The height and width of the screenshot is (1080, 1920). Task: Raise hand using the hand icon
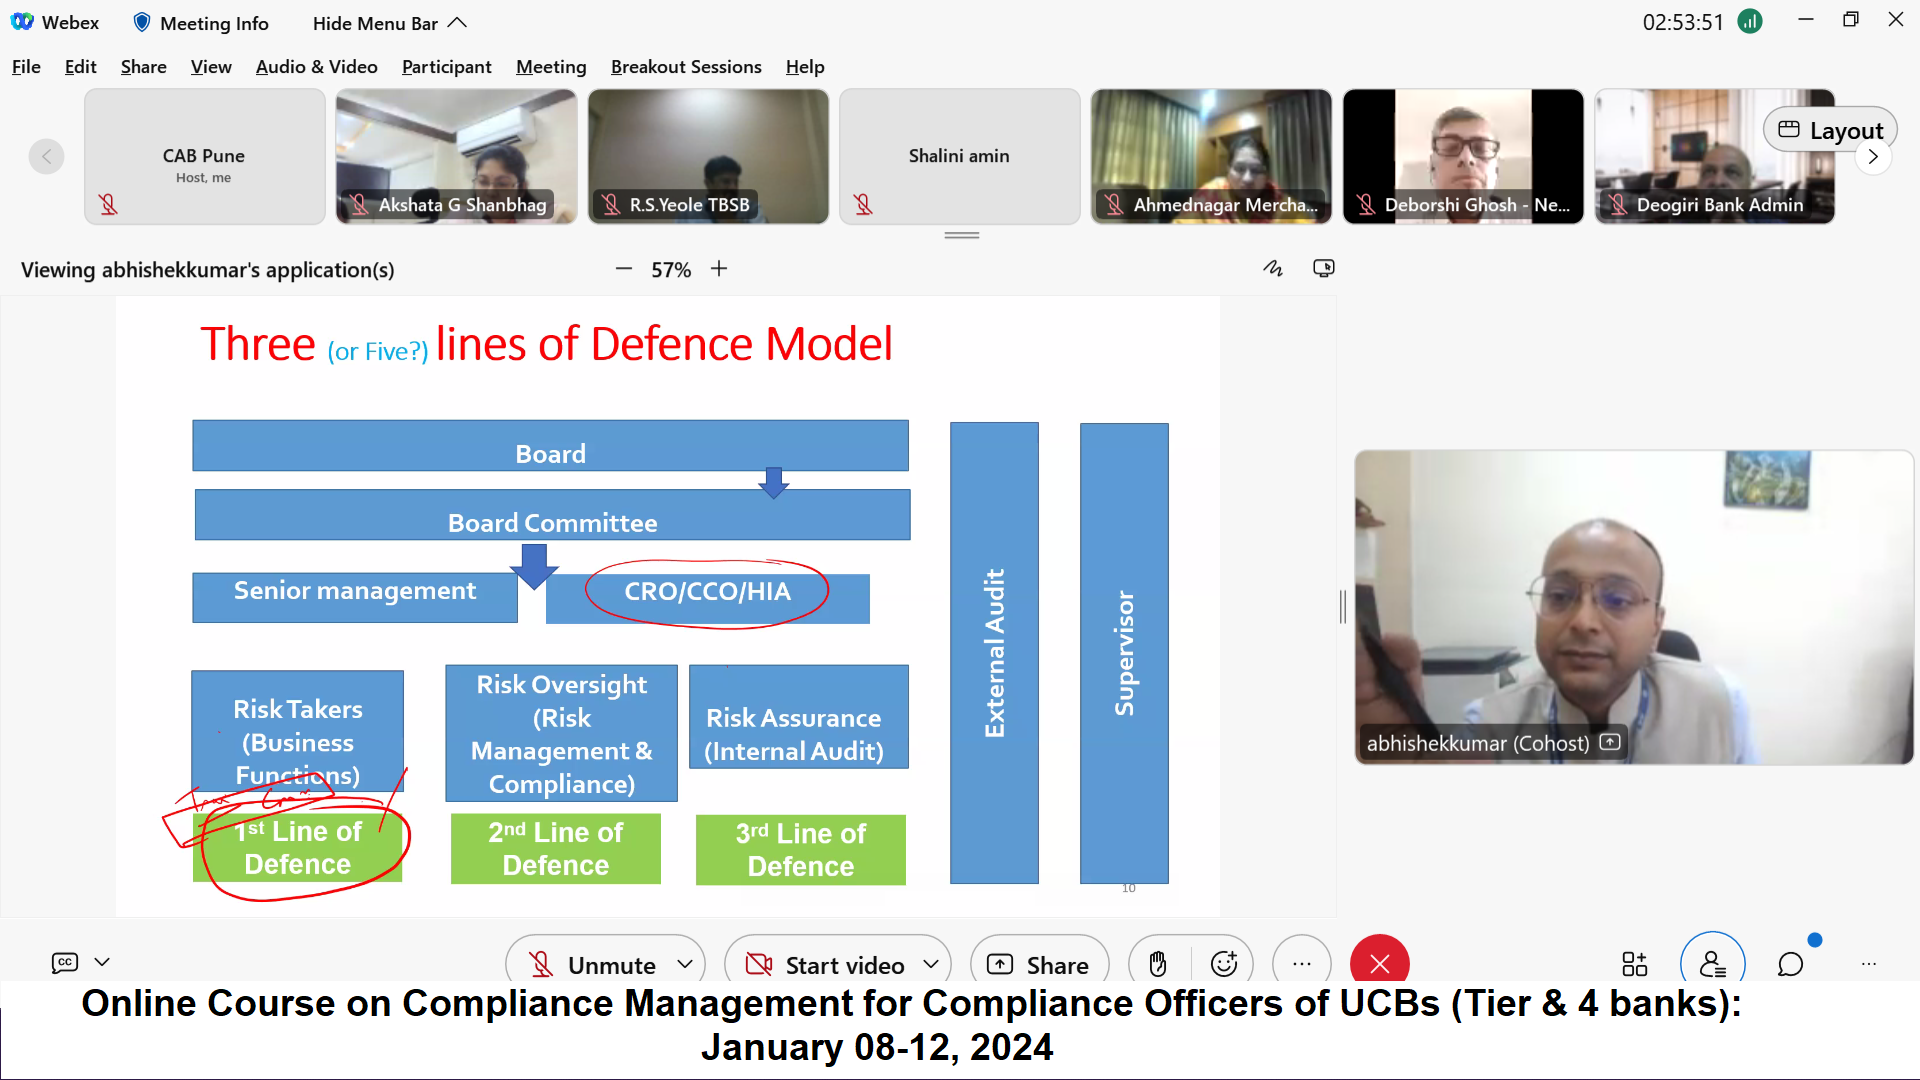pyautogui.click(x=1158, y=964)
